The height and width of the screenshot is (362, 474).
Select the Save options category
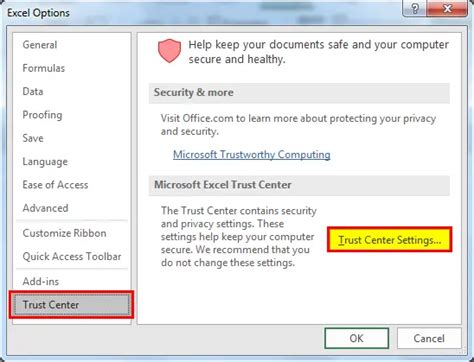tap(71, 138)
